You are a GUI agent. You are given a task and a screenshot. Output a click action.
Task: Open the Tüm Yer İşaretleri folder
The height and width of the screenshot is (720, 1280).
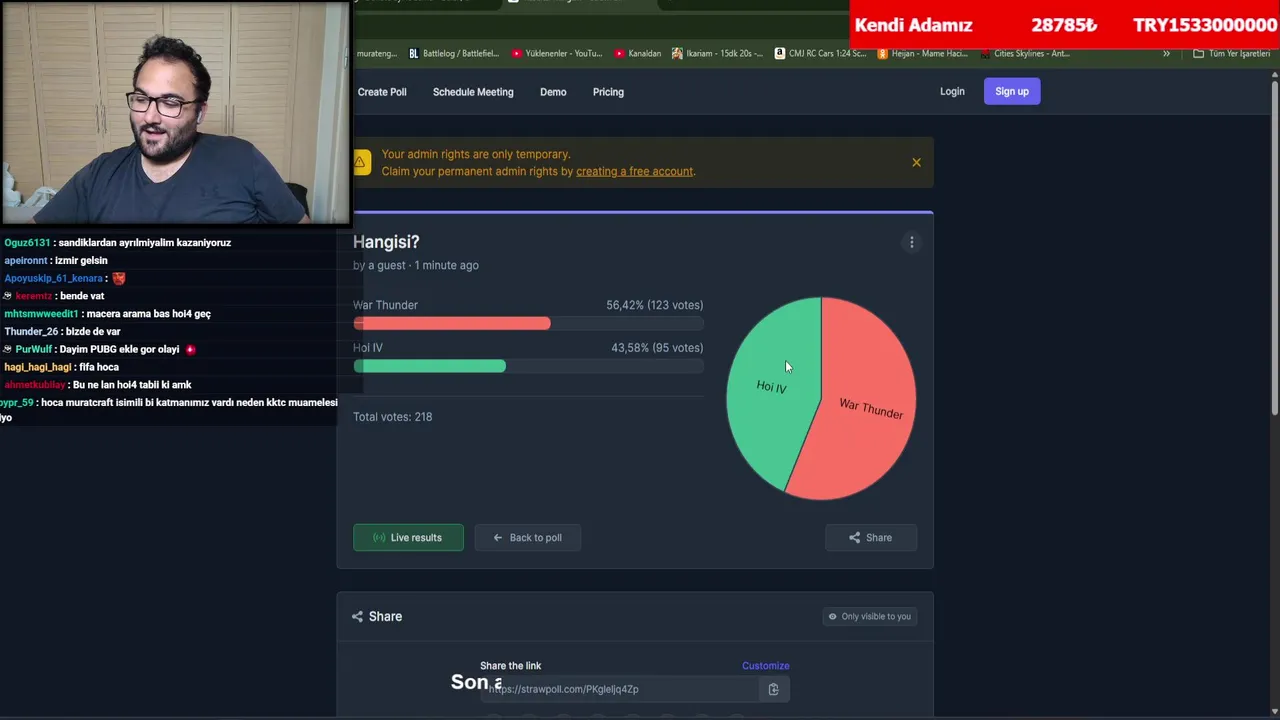tap(1231, 53)
